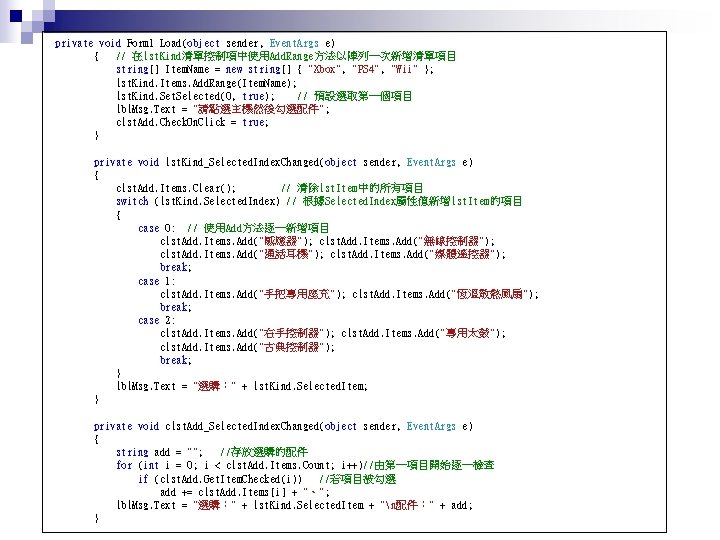The height and width of the screenshot is (540, 720).
Task: Click the "右手控制器" string
Action: pyautogui.click(x=292, y=333)
